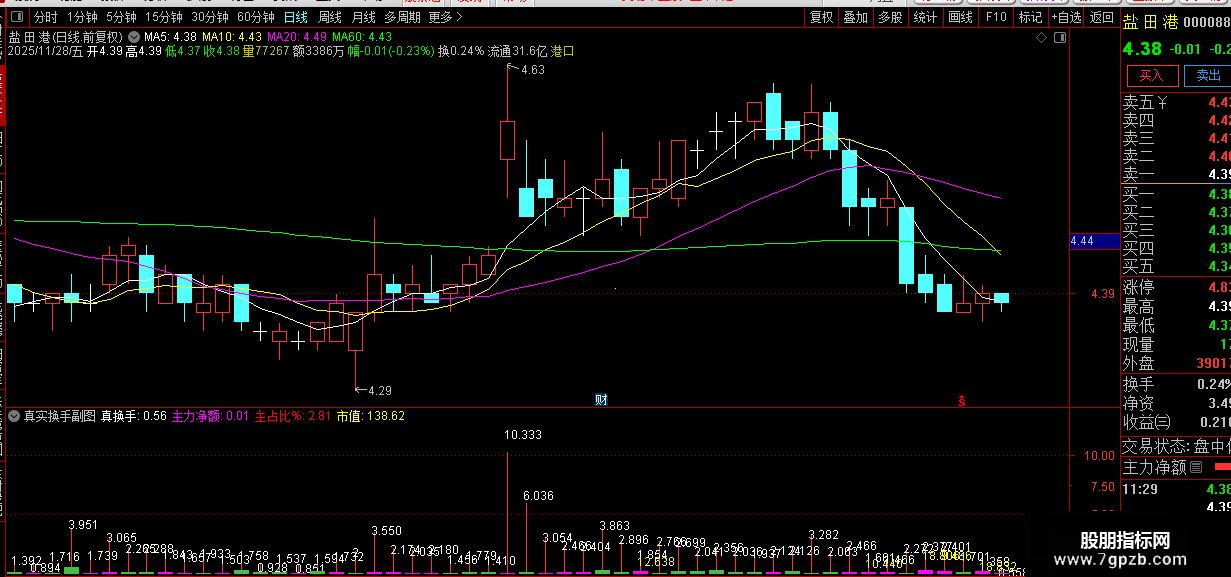Toggle the side panel icon beside the diamond
Image resolution: width=1231 pixels, height=577 pixels.
coord(1060,37)
